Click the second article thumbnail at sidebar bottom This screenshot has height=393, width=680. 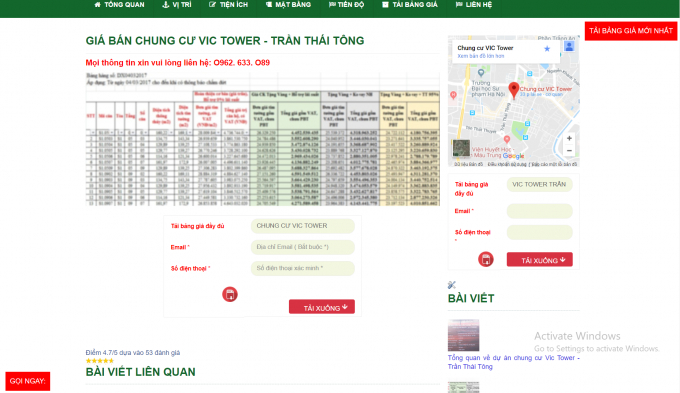point(463,387)
